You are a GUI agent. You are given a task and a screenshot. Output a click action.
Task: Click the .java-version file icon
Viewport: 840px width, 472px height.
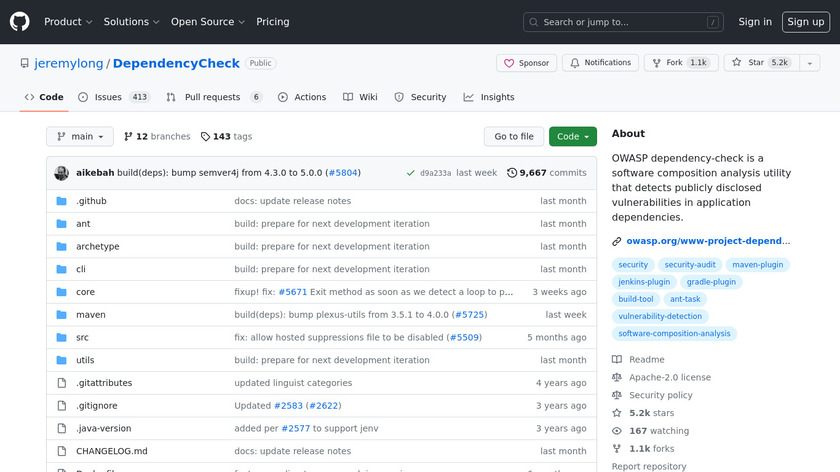[x=62, y=429]
